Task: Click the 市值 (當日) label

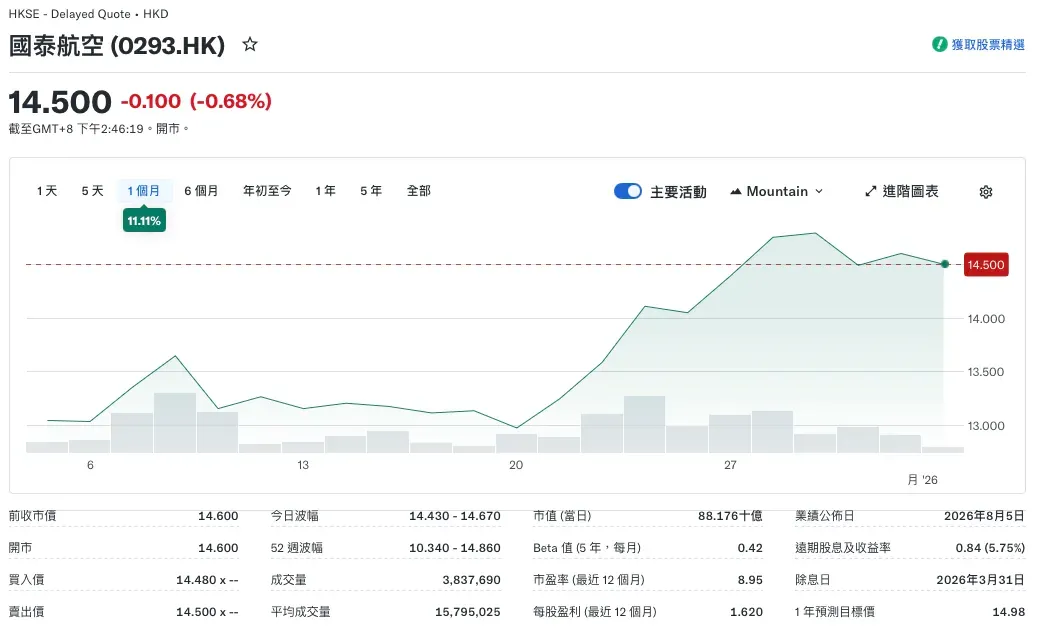Action: [562, 516]
